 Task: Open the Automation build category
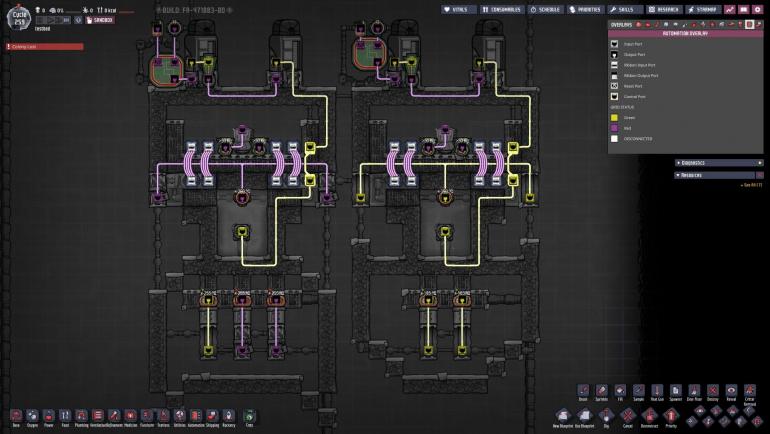[196, 417]
